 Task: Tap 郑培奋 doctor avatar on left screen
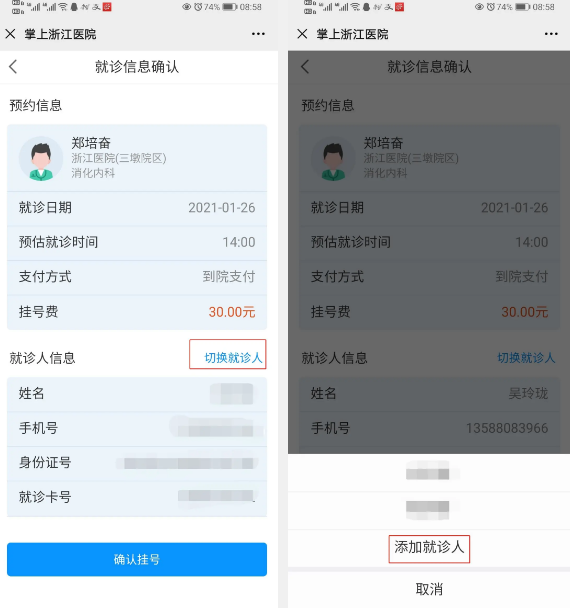pyautogui.click(x=41, y=158)
